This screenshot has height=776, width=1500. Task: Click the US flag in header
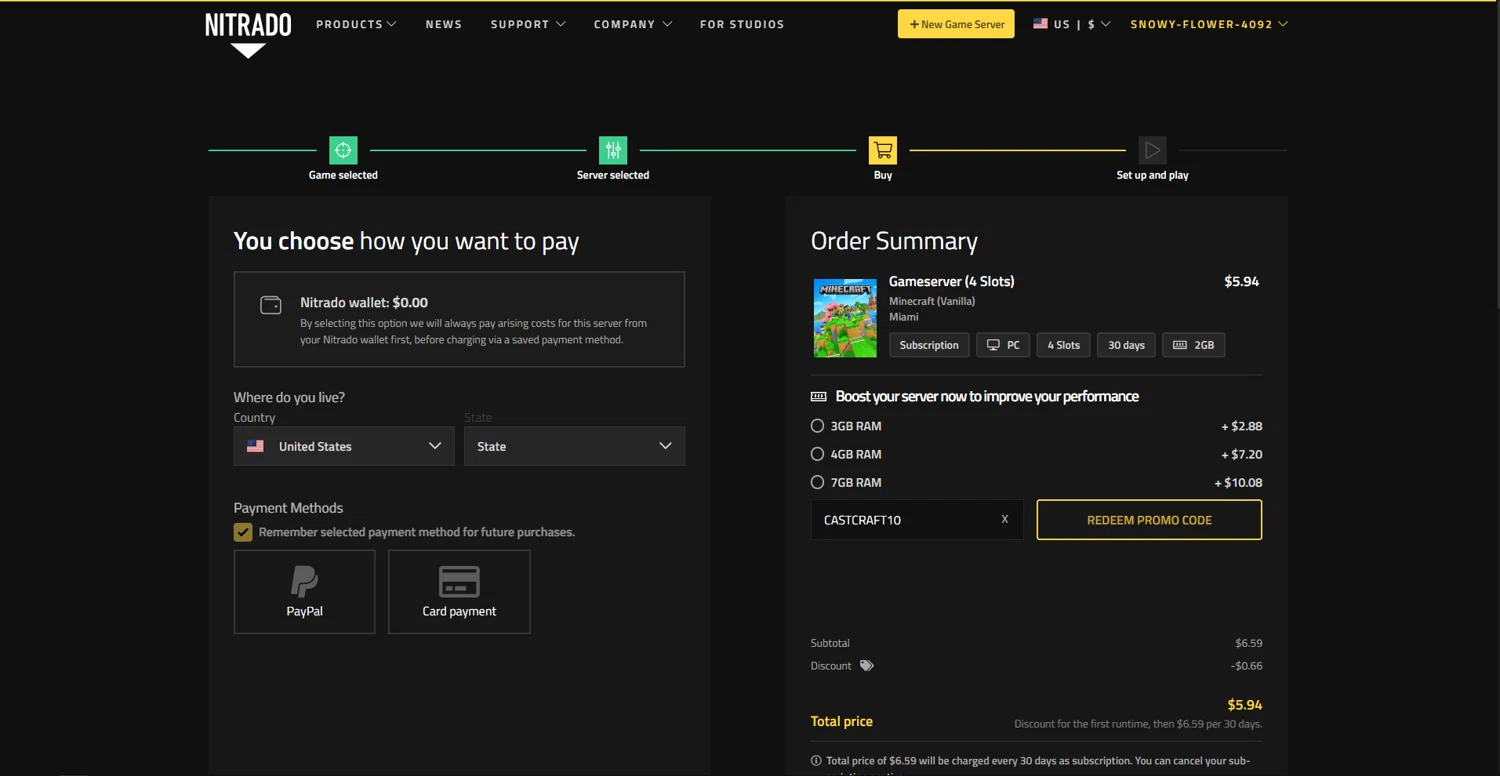(1040, 23)
